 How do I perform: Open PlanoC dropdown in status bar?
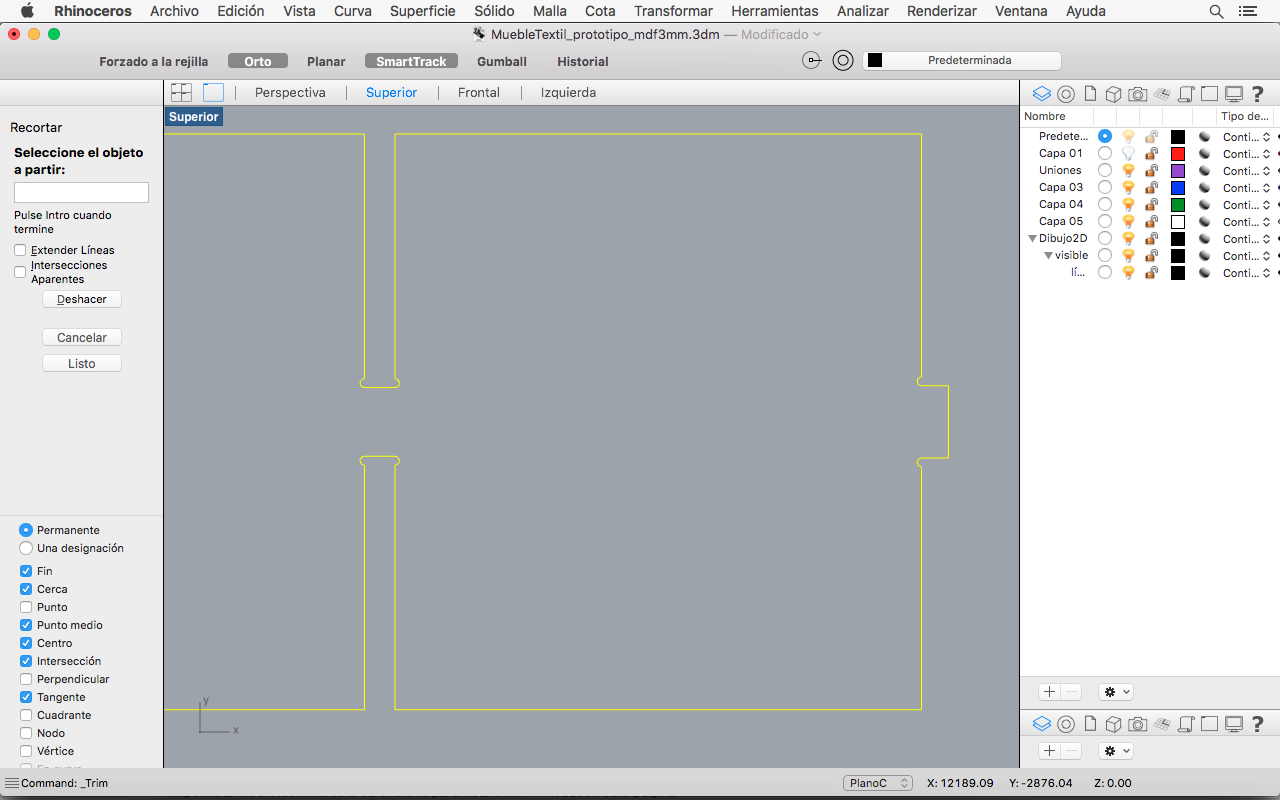[x=878, y=783]
